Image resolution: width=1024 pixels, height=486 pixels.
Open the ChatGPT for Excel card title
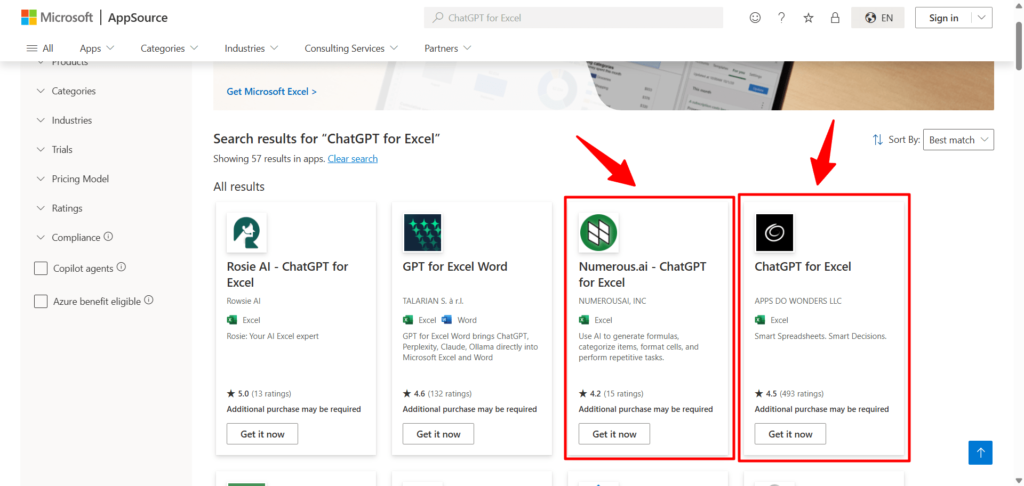pos(803,267)
